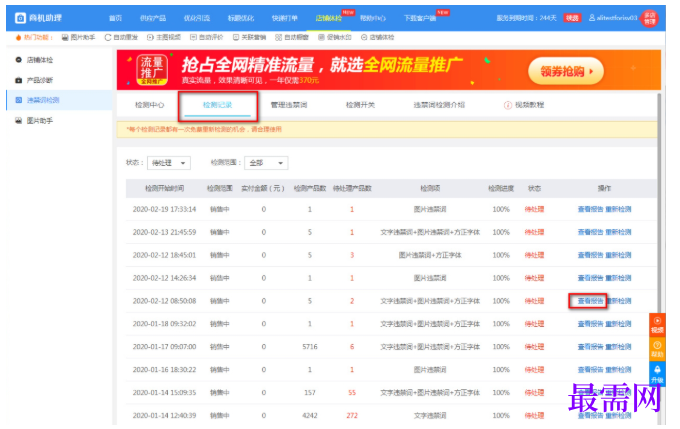Click 重新检测 for the 2020-02-19 17:33:14 record
Viewport: 680px width, 429px height.
tap(618, 209)
